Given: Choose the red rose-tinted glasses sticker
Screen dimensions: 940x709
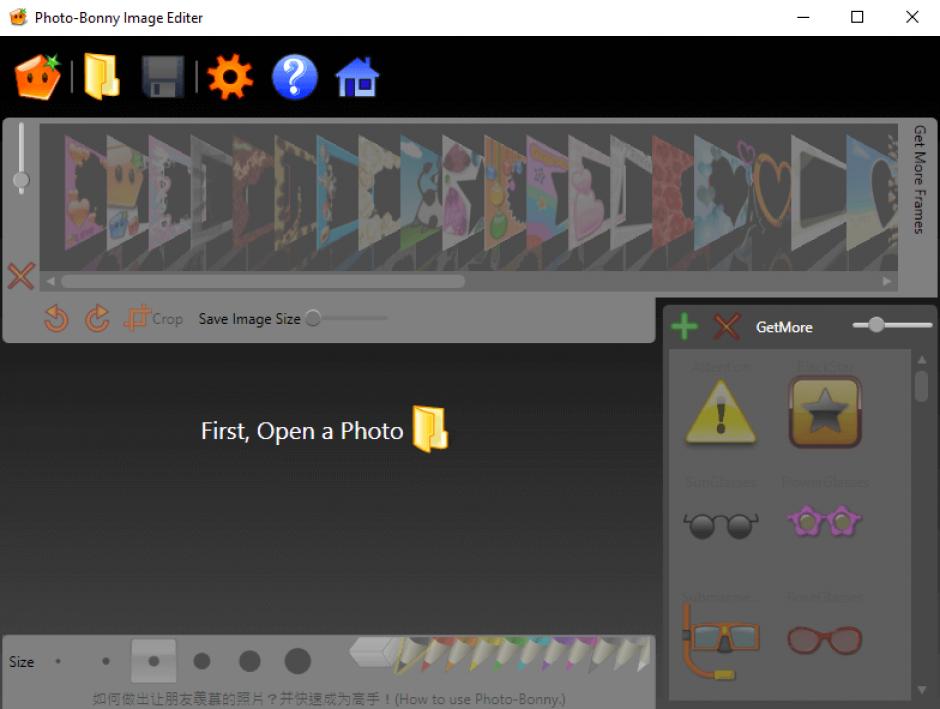Looking at the screenshot, I should pyautogui.click(x=824, y=640).
